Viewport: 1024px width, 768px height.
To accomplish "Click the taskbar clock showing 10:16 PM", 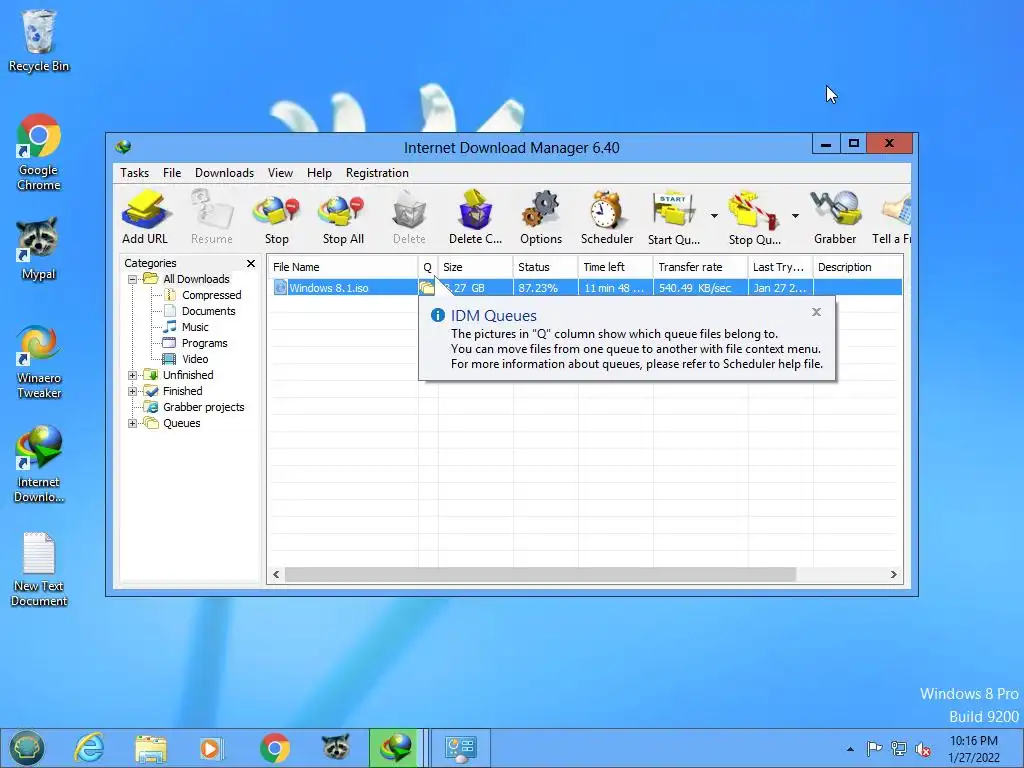I will 974,748.
